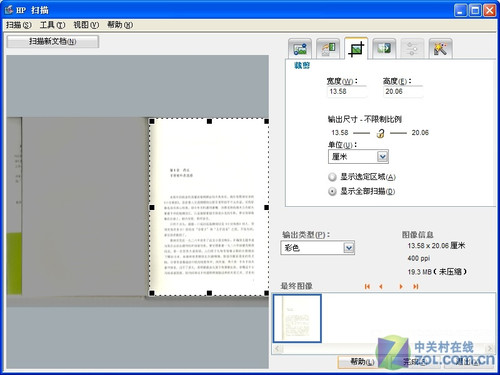Click the 高度 height input field
This screenshot has height=375, width=500.
[403, 92]
